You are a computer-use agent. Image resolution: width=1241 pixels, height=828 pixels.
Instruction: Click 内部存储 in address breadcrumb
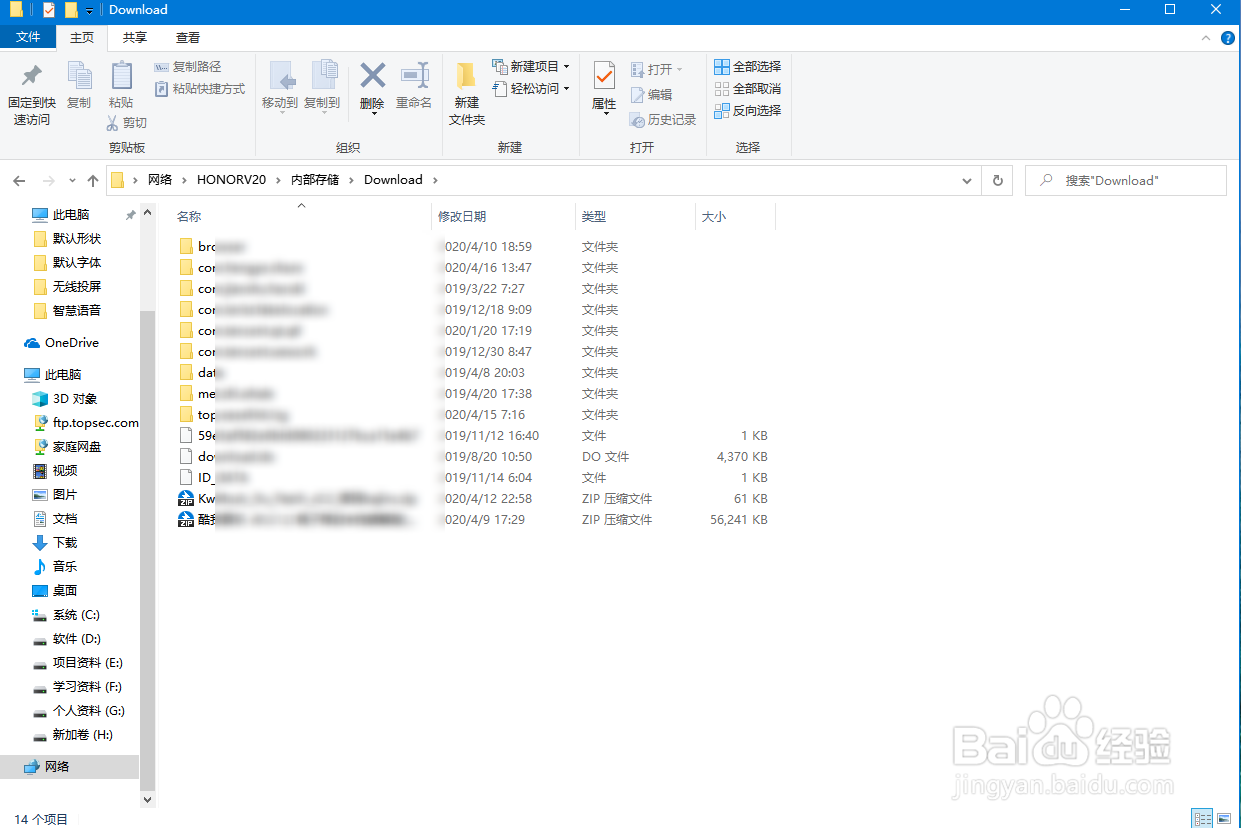tap(315, 180)
